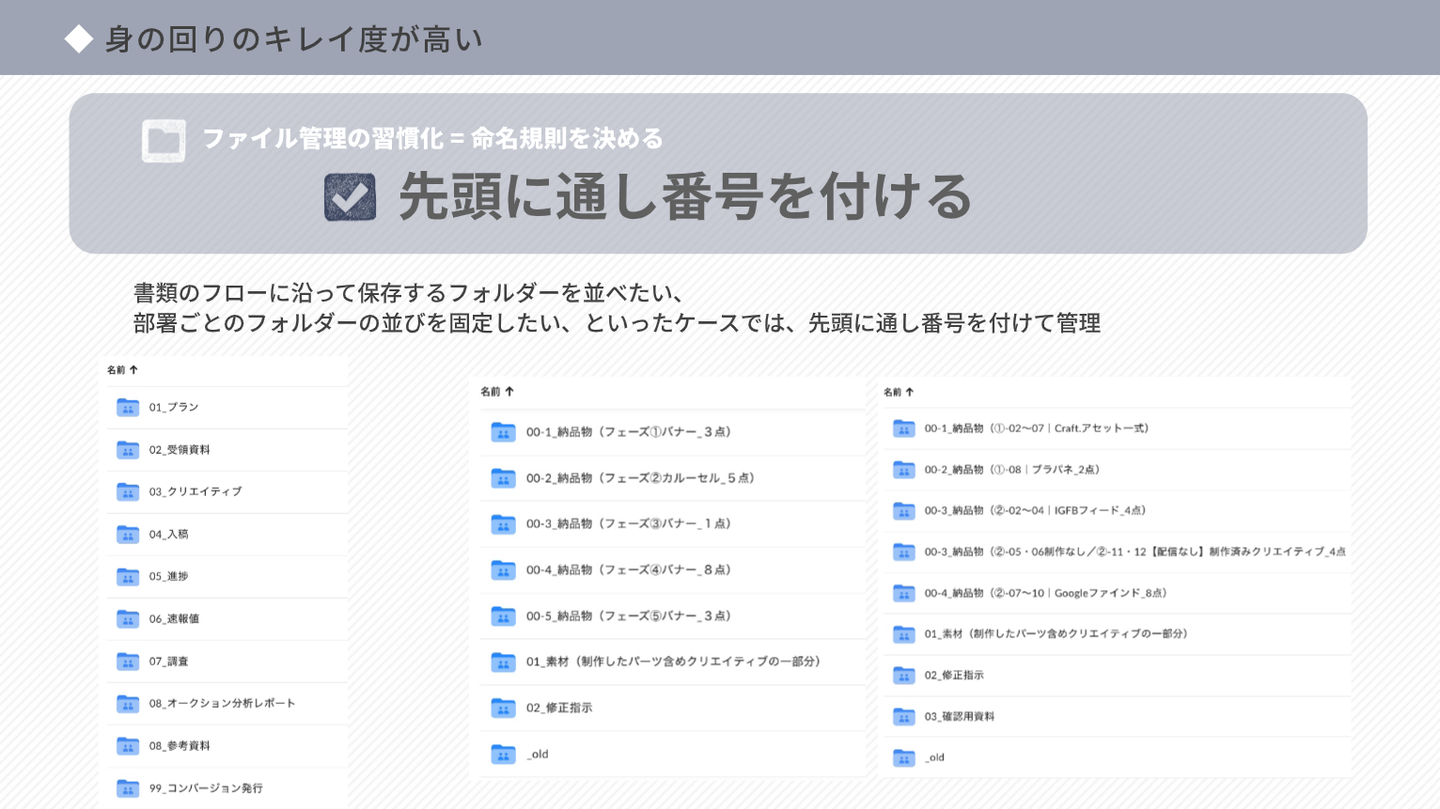Click folder icon for フェーズ⑤バナー_３点
The width and height of the screenshot is (1440, 809).
[x=503, y=616]
